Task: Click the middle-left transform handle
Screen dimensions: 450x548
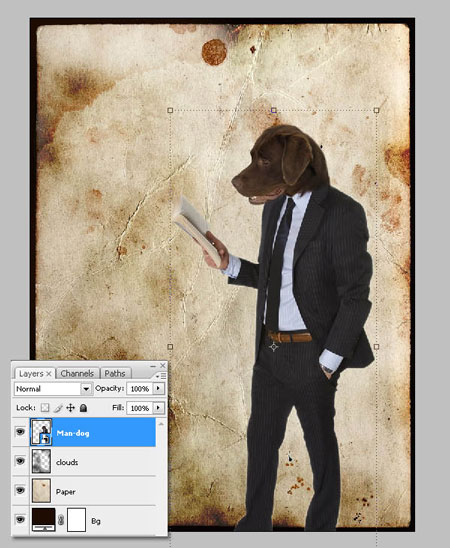Action: pyautogui.click(x=170, y=347)
